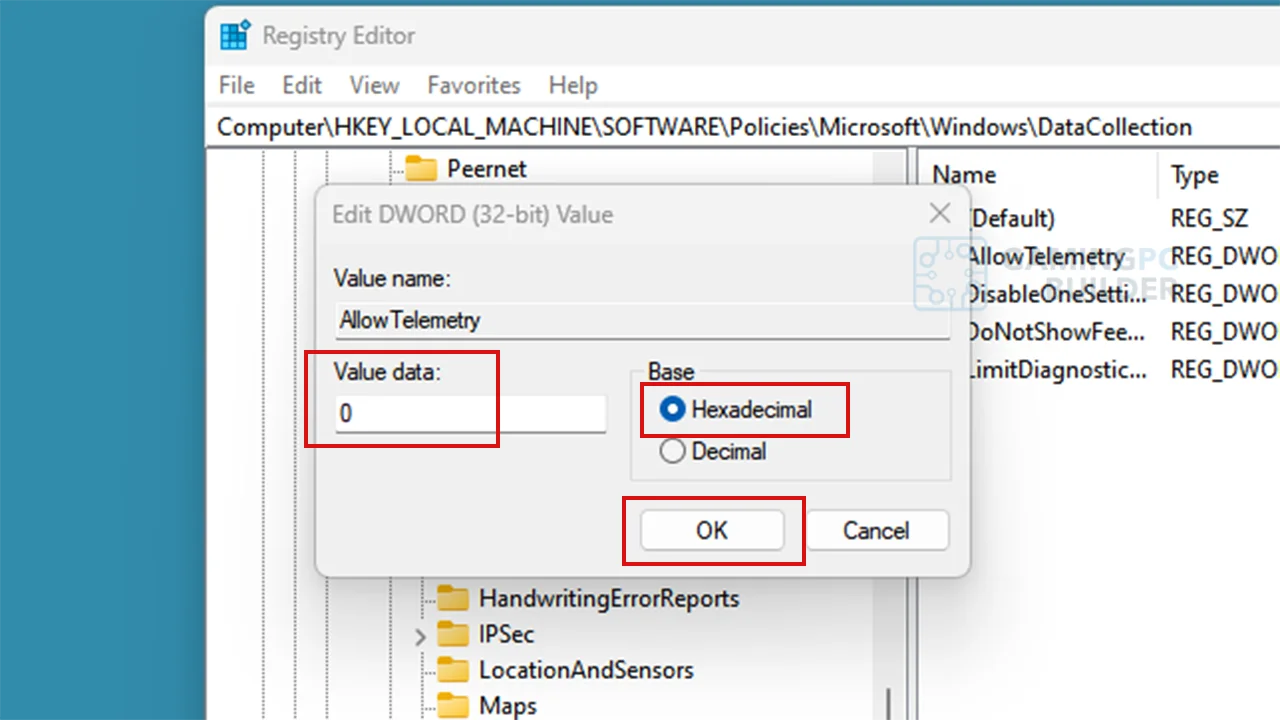Select the (Default) registry value
The image size is (1280, 720).
[x=1013, y=217]
